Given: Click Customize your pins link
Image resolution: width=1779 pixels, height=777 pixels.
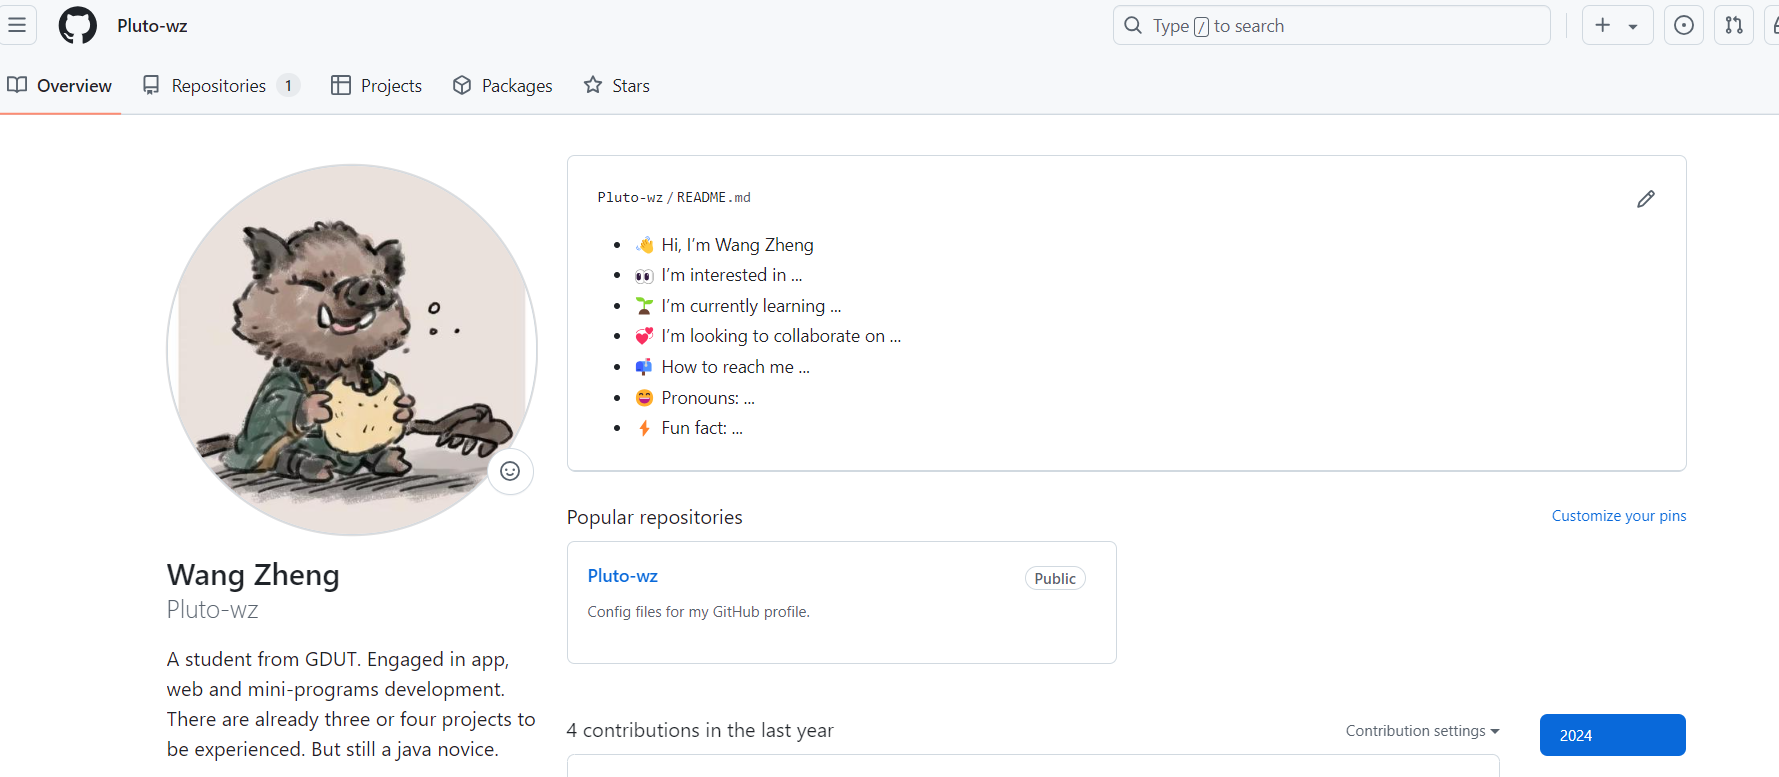Looking at the screenshot, I should (1618, 516).
